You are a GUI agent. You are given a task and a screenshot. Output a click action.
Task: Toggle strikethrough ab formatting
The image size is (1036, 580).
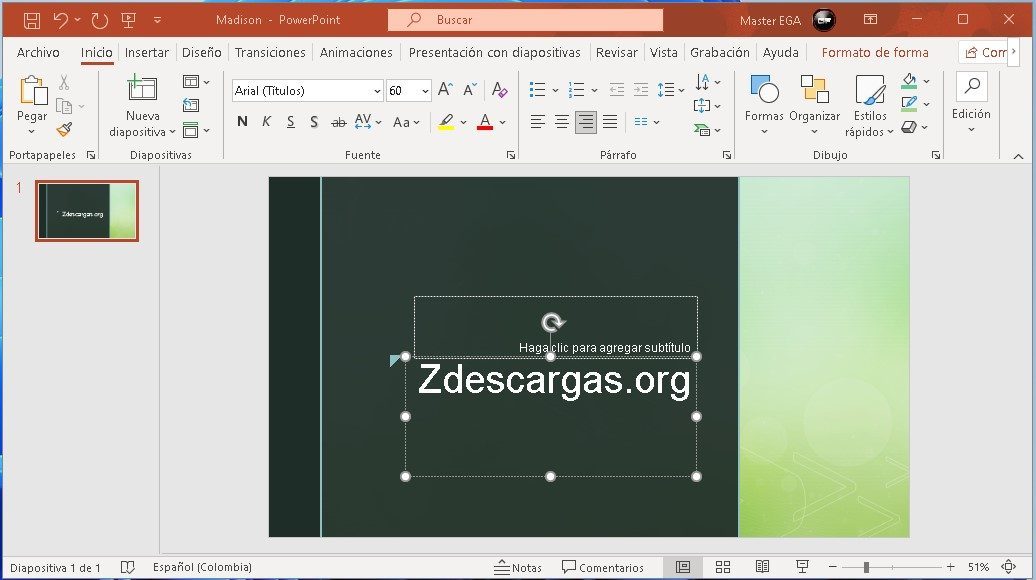point(338,122)
